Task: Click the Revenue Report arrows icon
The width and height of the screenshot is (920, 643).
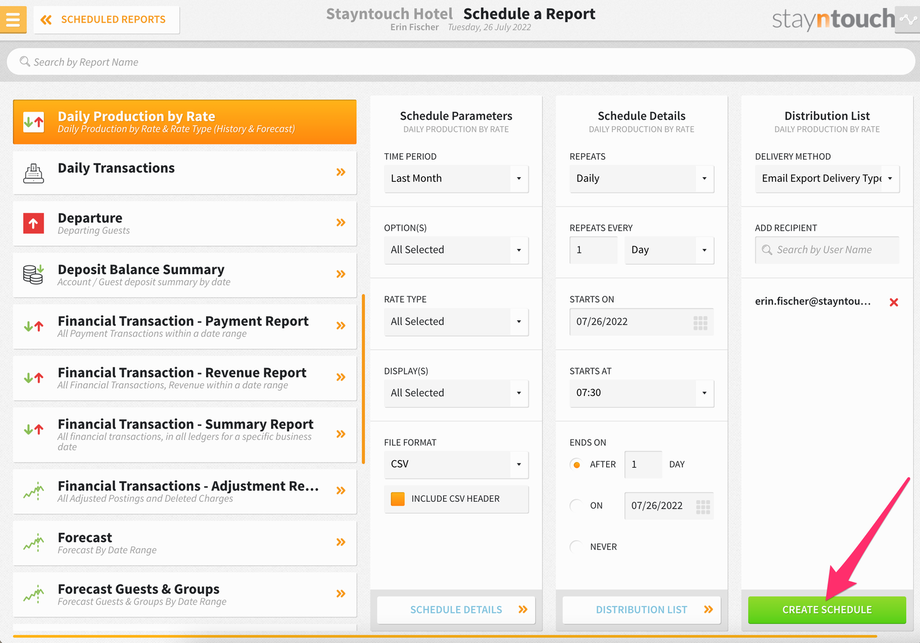Action: click(x=33, y=378)
